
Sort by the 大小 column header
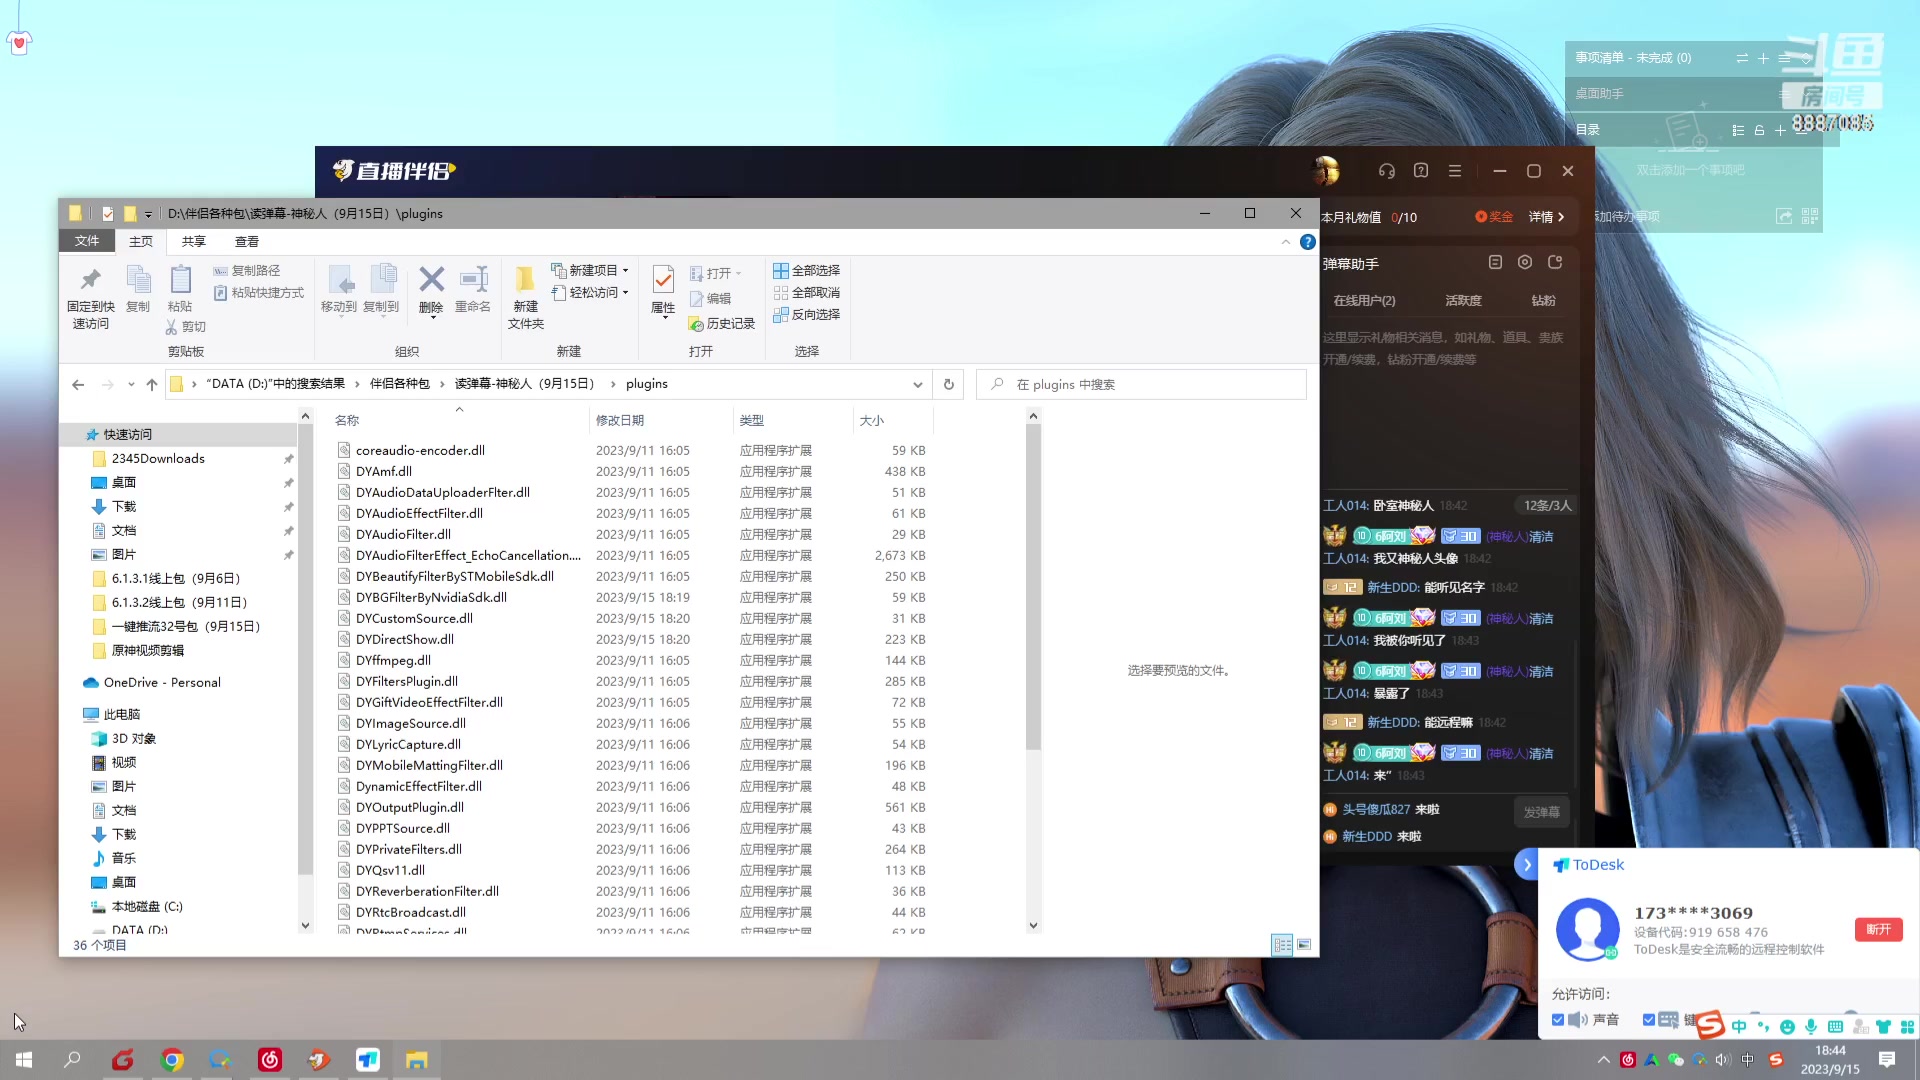point(872,421)
